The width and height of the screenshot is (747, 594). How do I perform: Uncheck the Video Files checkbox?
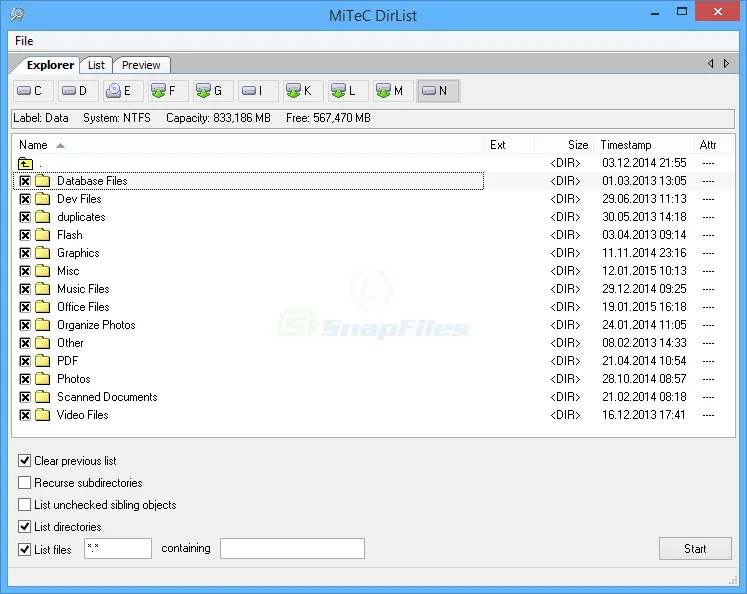coord(25,415)
